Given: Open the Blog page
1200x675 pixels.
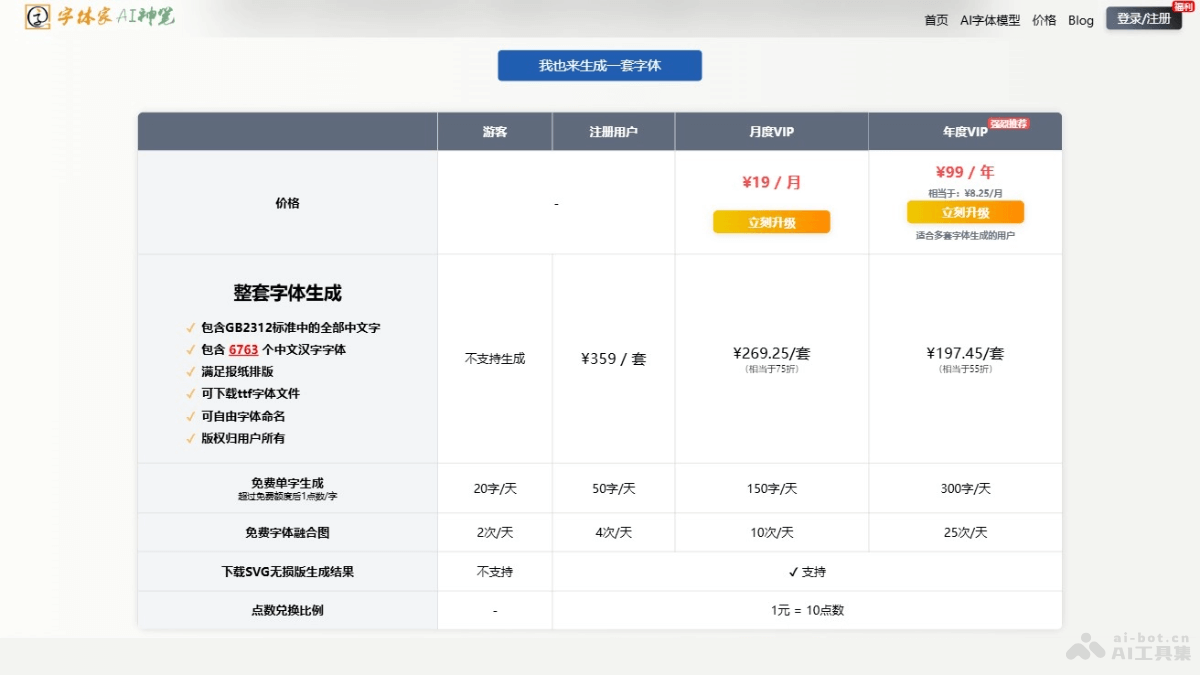Looking at the screenshot, I should [x=1080, y=19].
